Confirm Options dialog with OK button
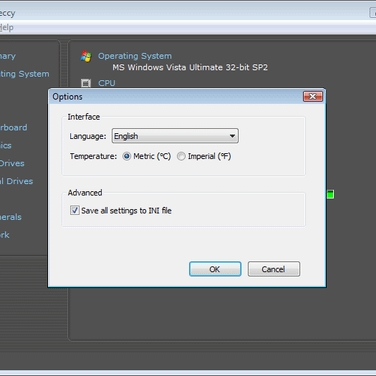This screenshot has width=376, height=376. [215, 269]
